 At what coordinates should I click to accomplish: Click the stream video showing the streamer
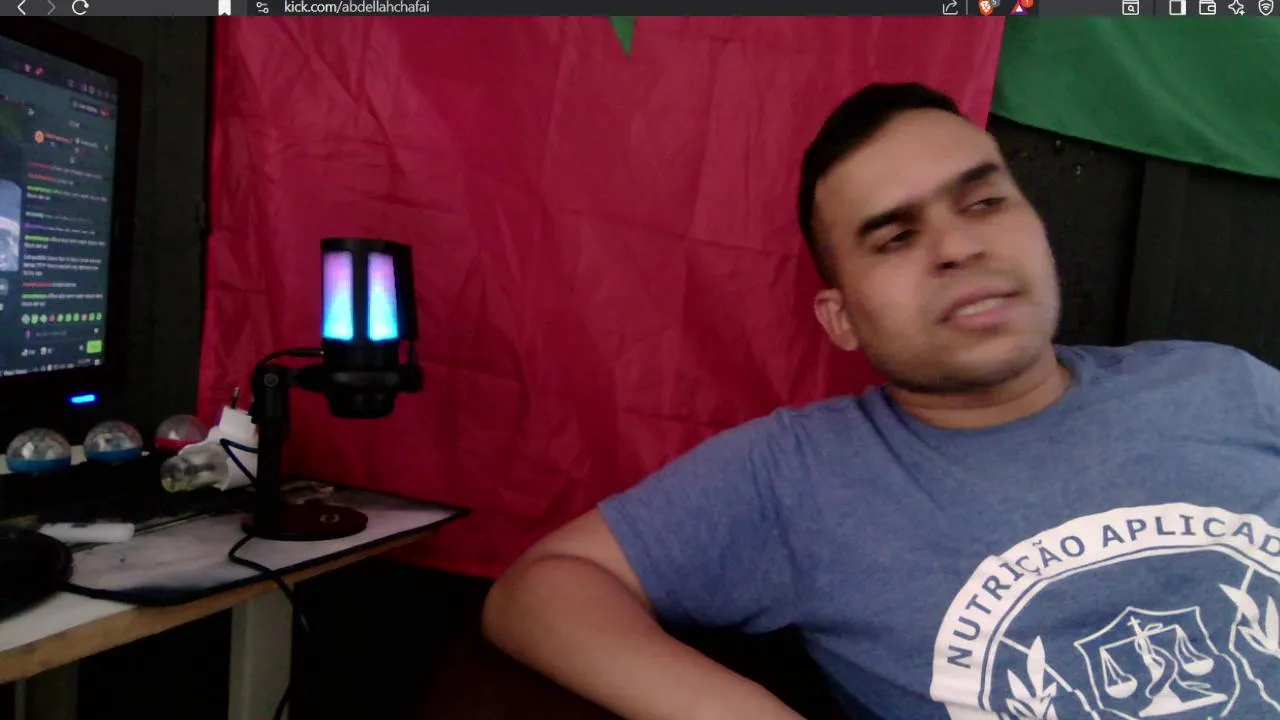tap(640, 368)
